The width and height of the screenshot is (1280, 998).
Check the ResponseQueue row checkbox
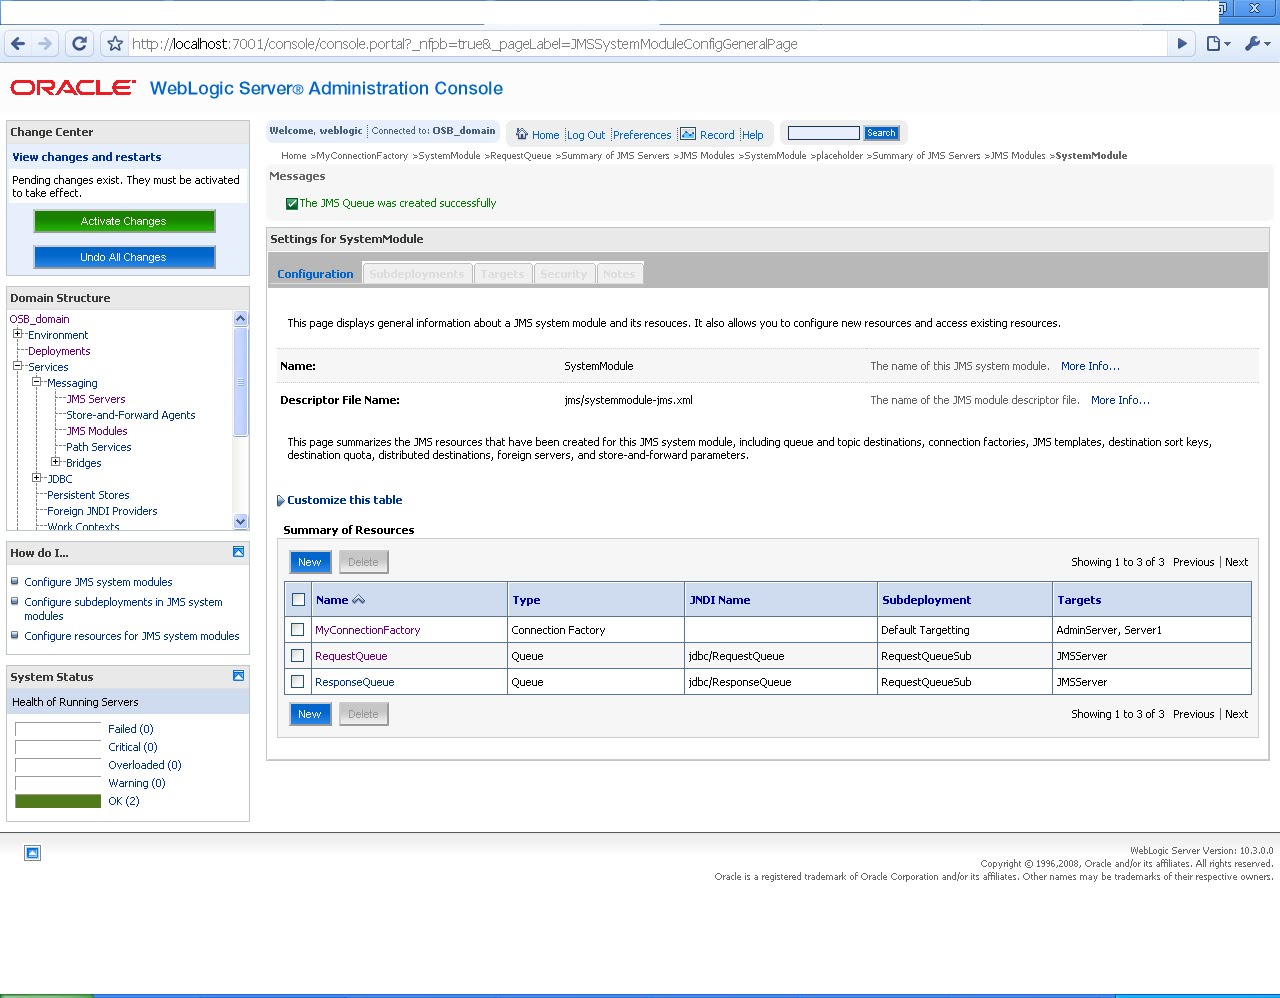pos(297,682)
